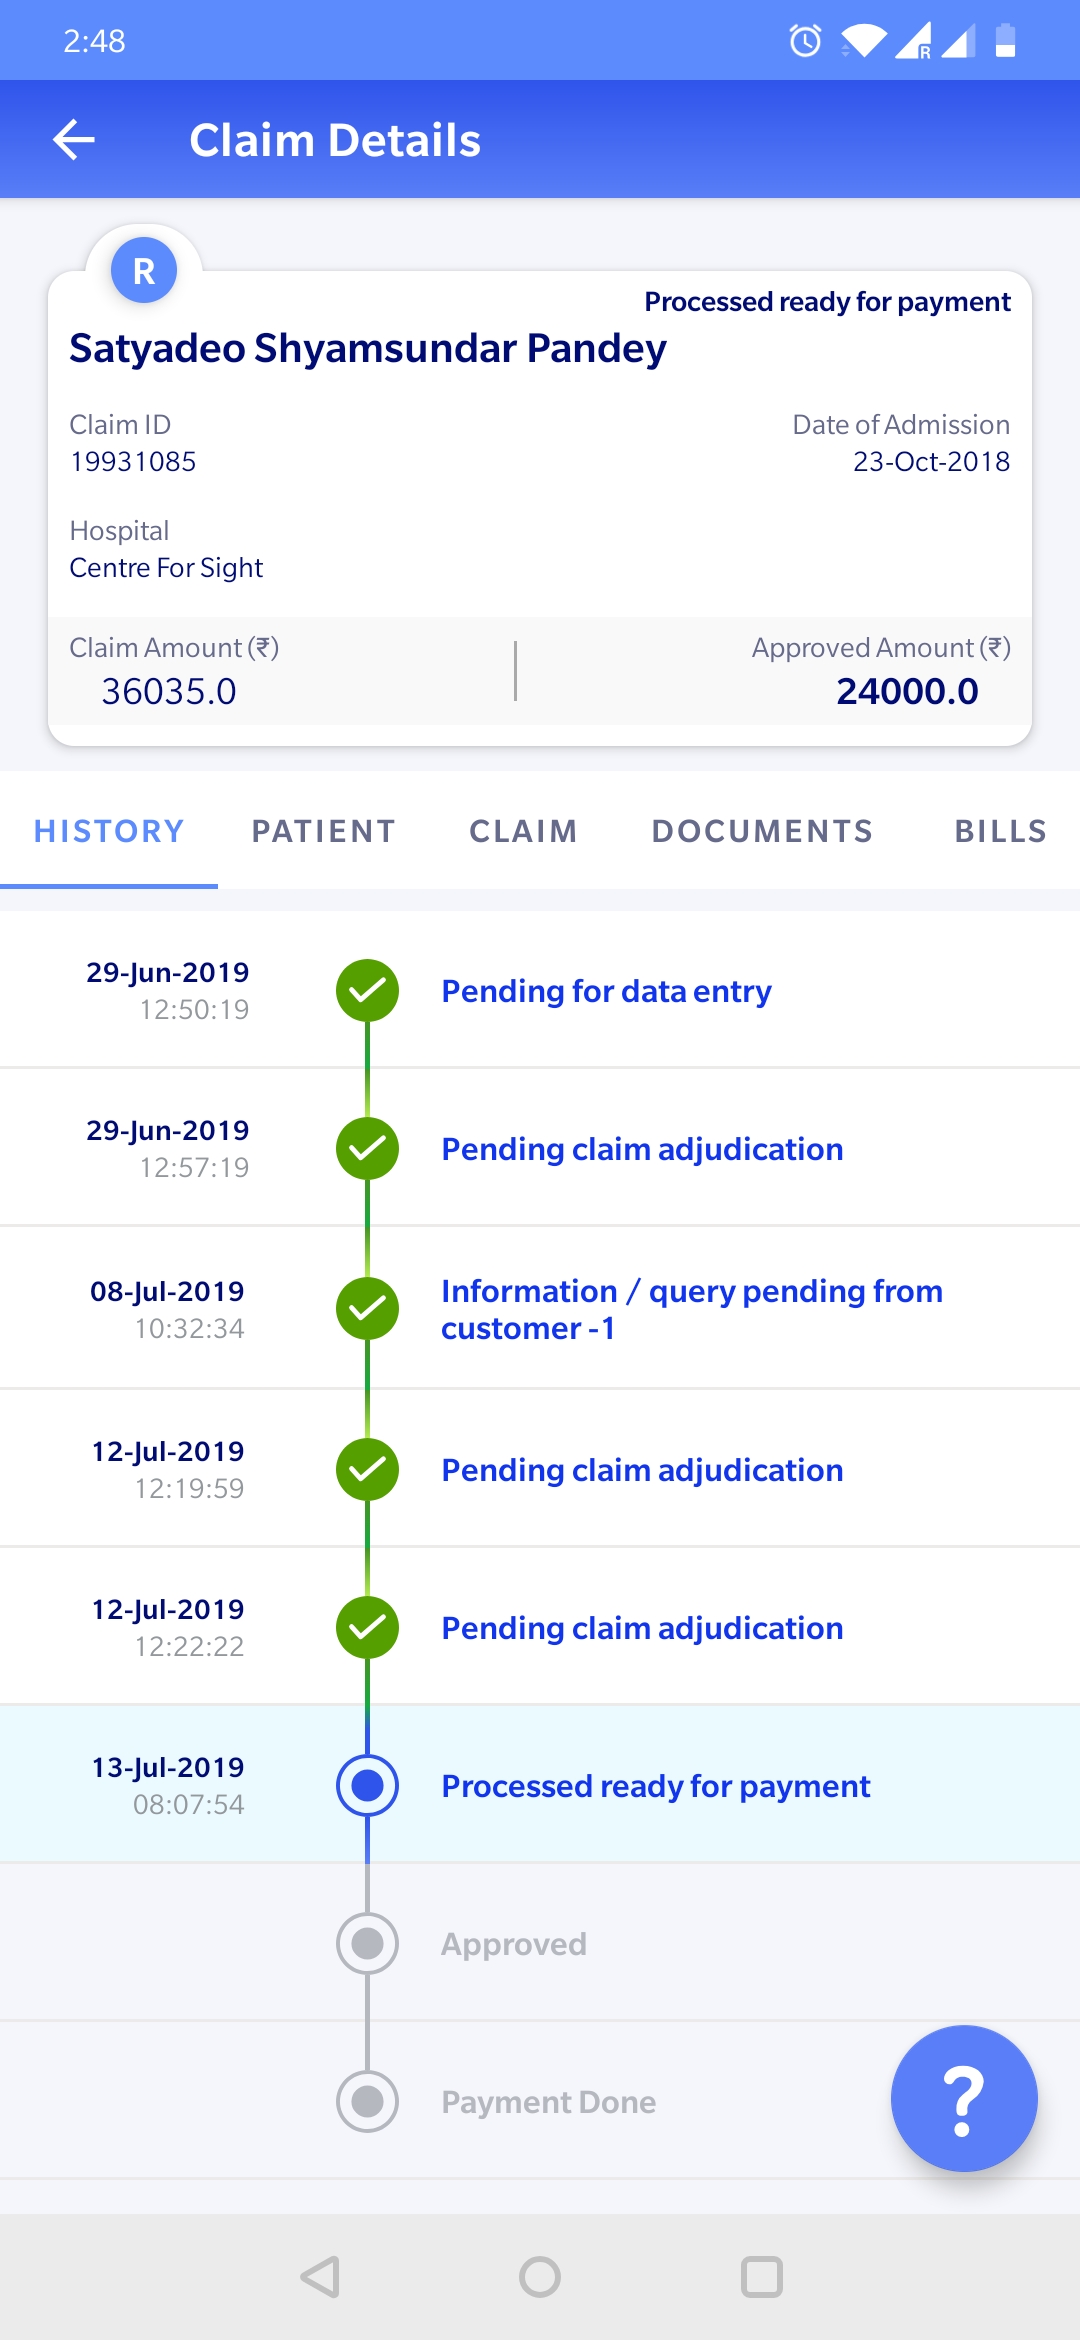Open the help question mark button
The width and height of the screenshot is (1080, 2340).
coord(963,2098)
